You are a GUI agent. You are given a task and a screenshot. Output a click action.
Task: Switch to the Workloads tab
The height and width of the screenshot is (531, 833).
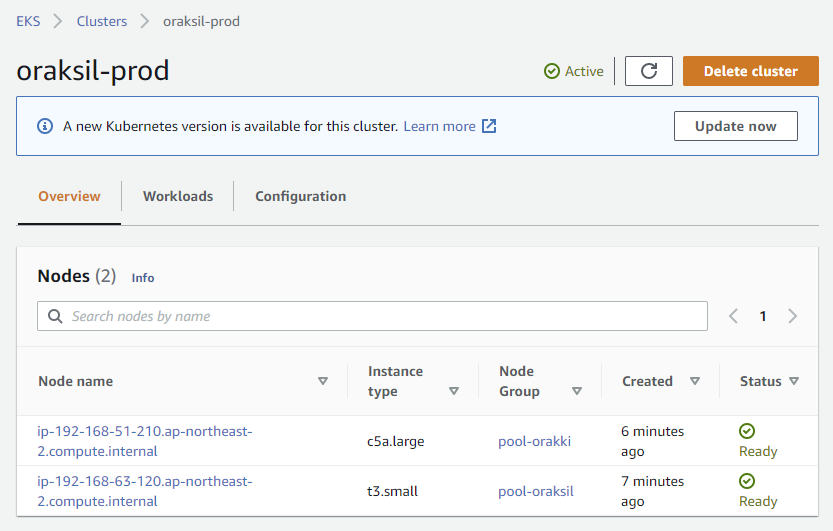point(178,196)
